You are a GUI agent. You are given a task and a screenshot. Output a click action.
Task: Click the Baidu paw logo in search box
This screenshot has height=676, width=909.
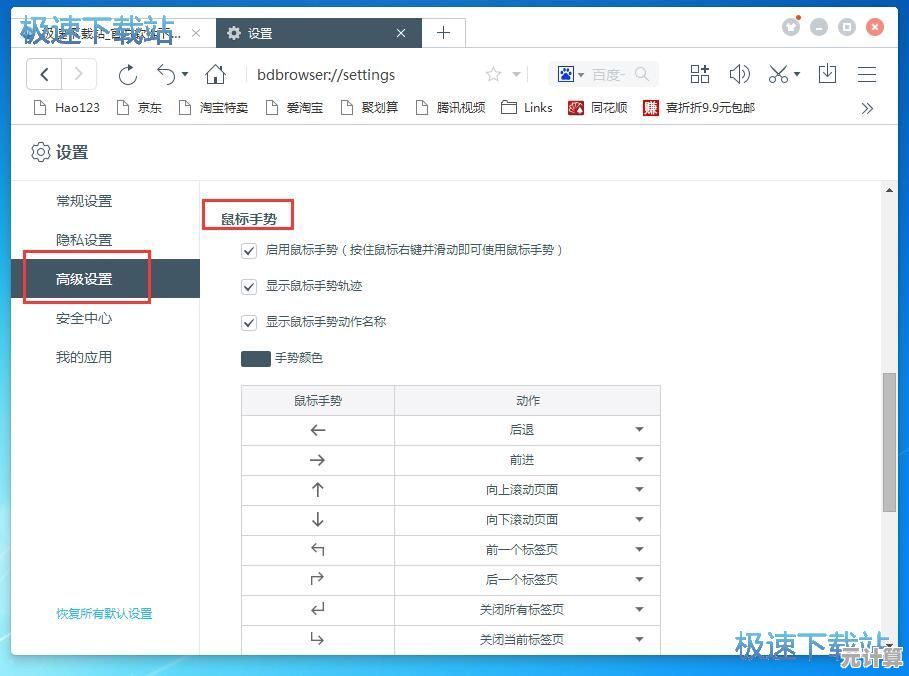(x=567, y=74)
